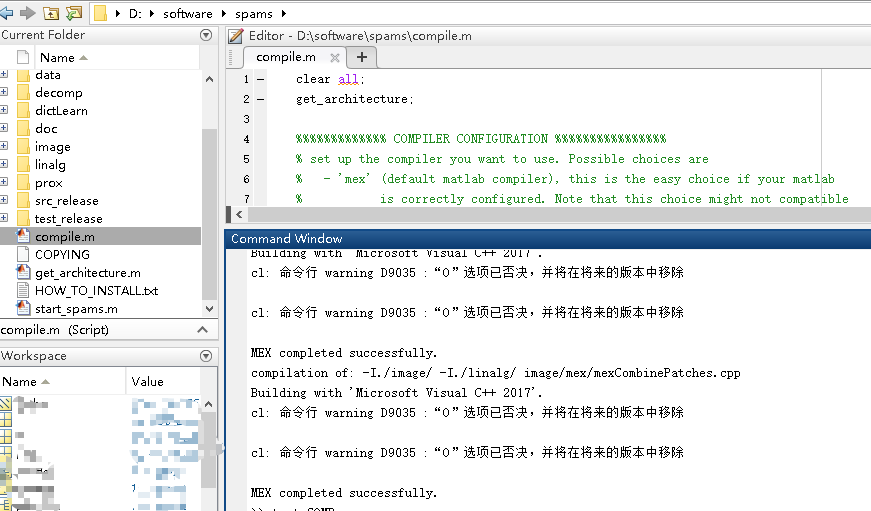Click 'D:' drive in the address path
871x511 pixels.
coord(135,14)
